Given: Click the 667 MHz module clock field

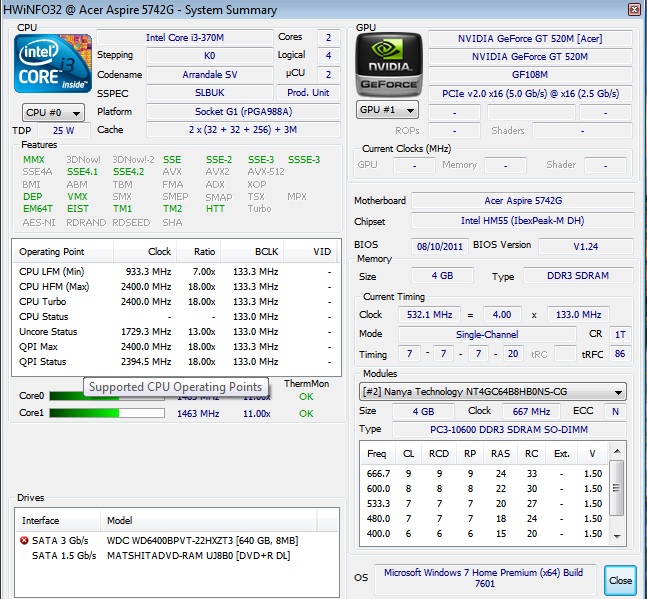Looking at the screenshot, I should click(x=531, y=411).
